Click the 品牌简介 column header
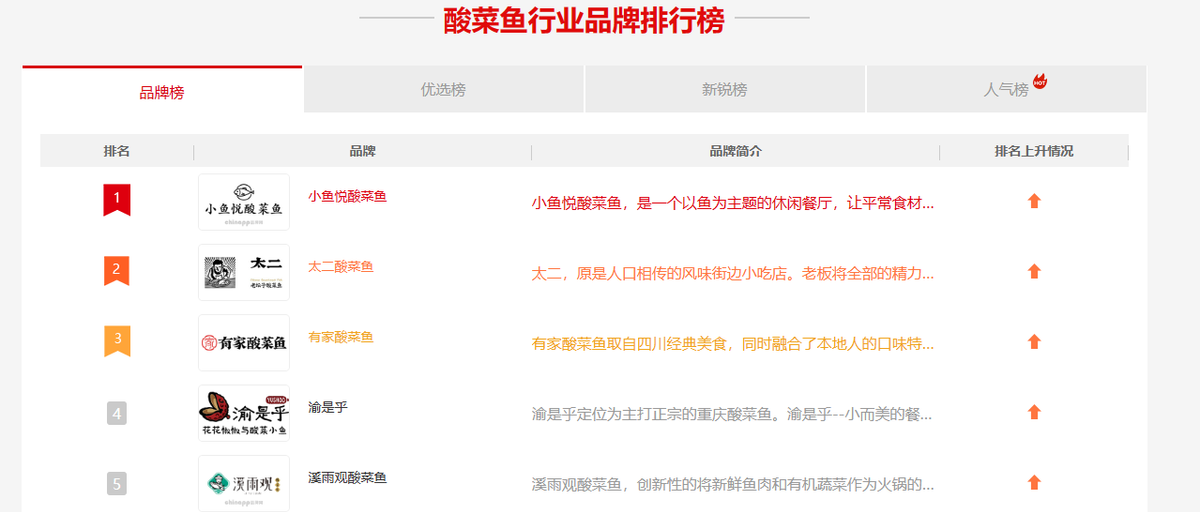 click(x=735, y=151)
